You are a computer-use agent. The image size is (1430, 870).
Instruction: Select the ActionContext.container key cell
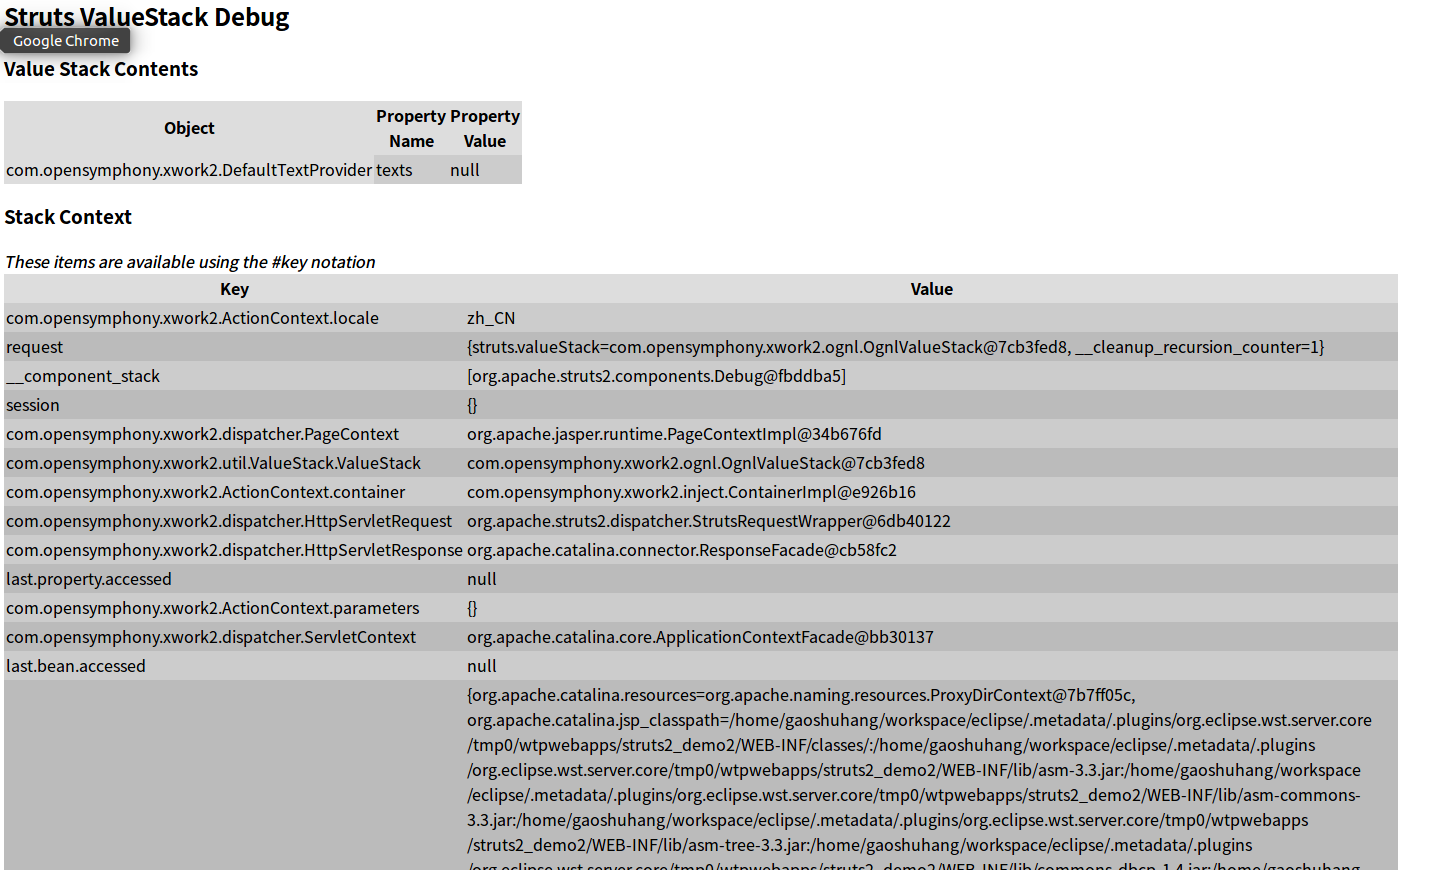(x=234, y=492)
